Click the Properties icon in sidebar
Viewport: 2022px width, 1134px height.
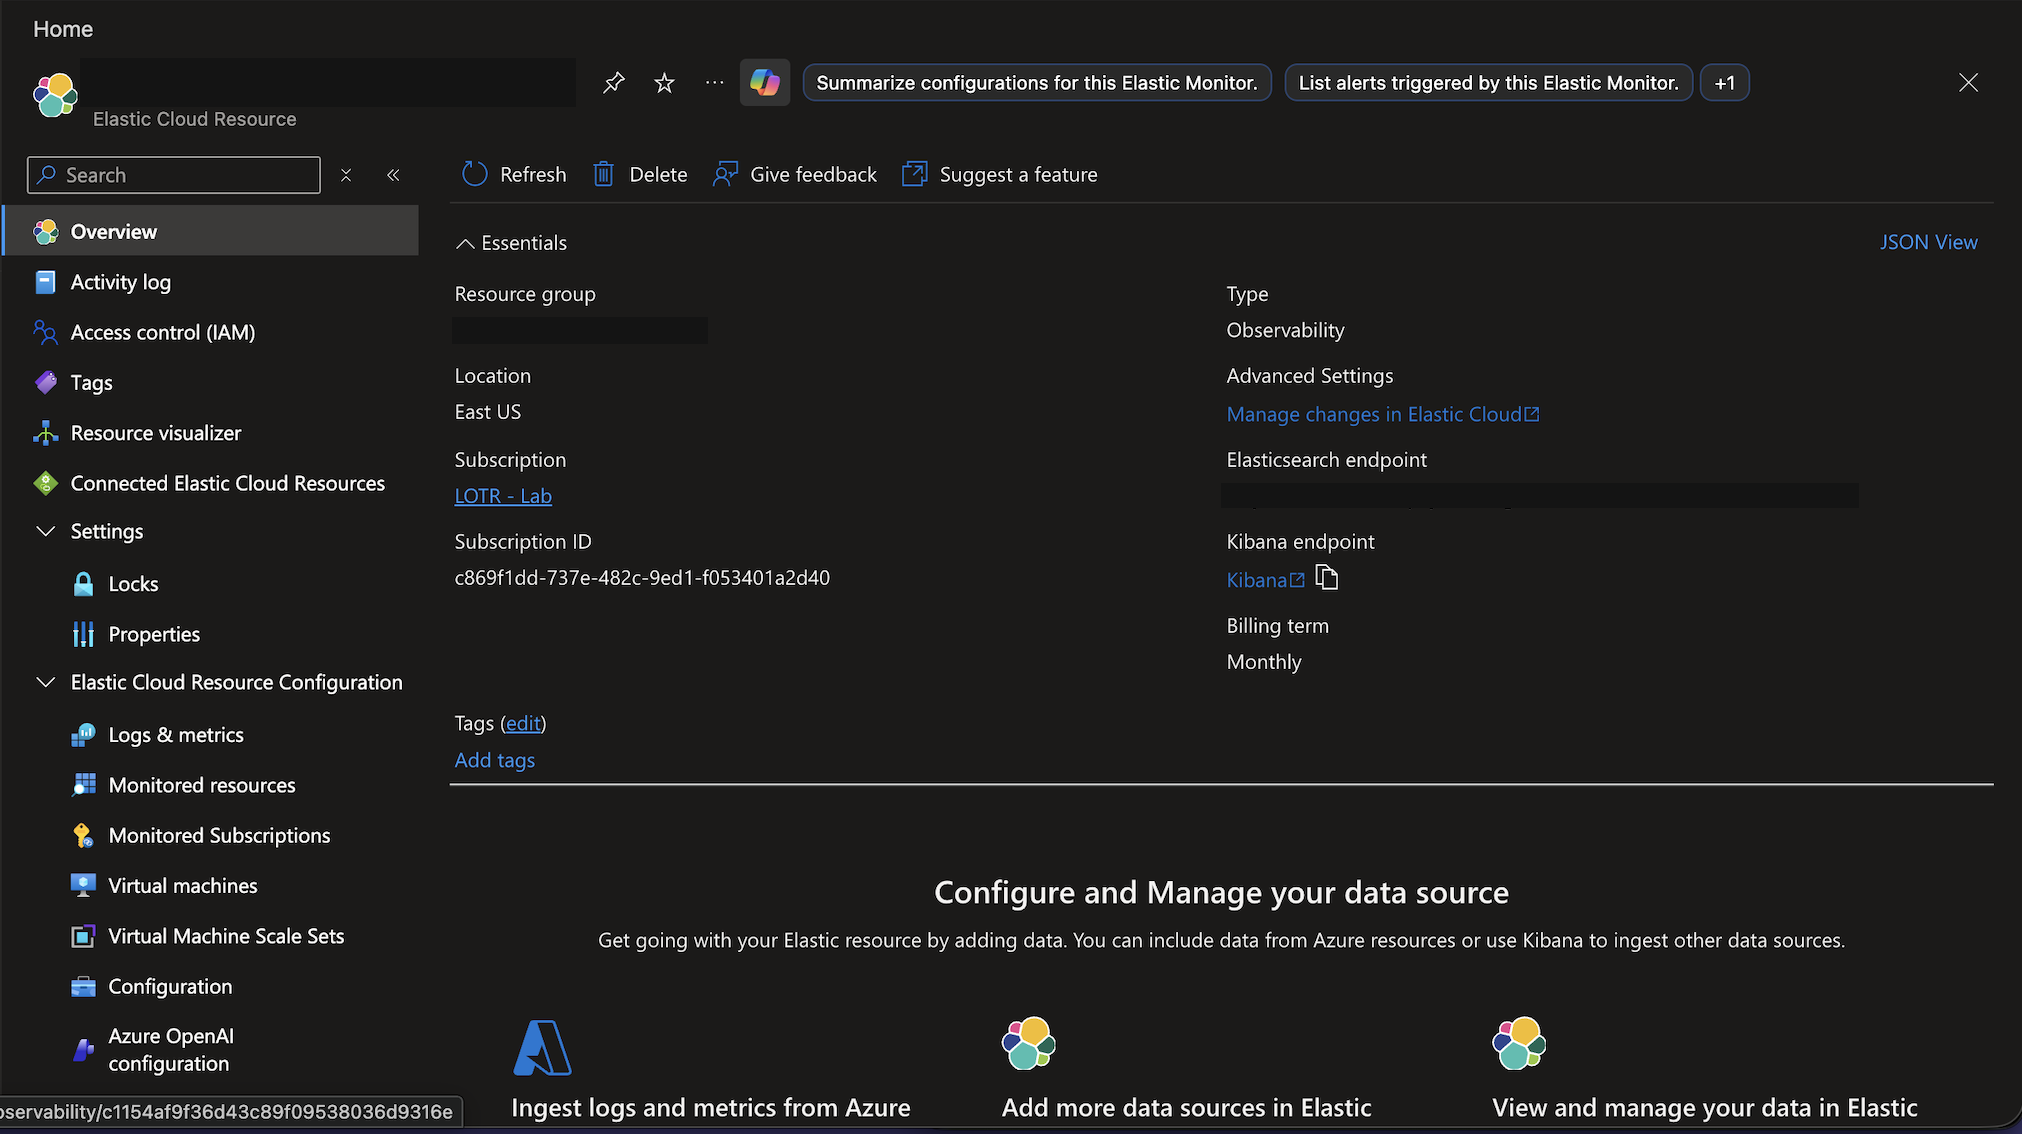point(83,634)
